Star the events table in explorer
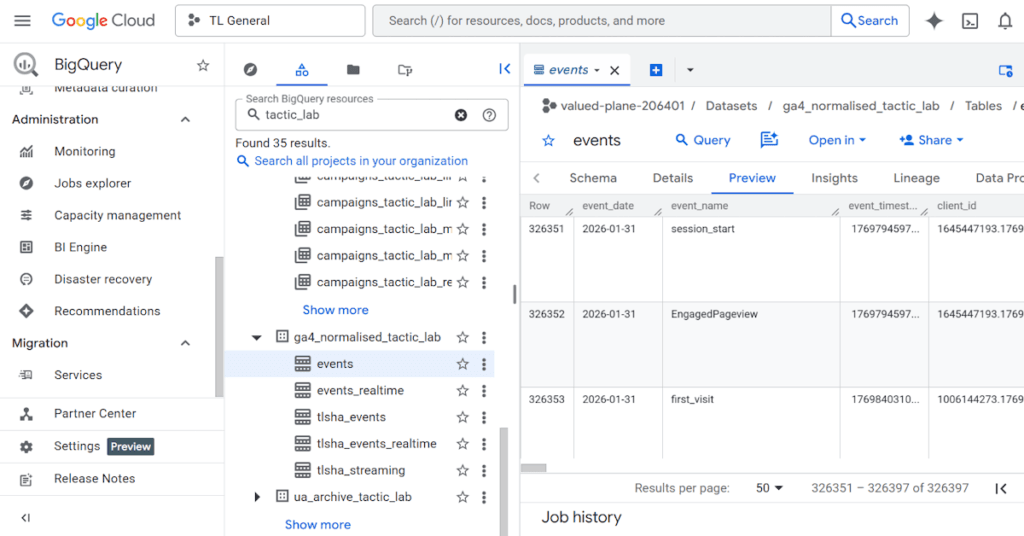The height and width of the screenshot is (536, 1024). 462,365
